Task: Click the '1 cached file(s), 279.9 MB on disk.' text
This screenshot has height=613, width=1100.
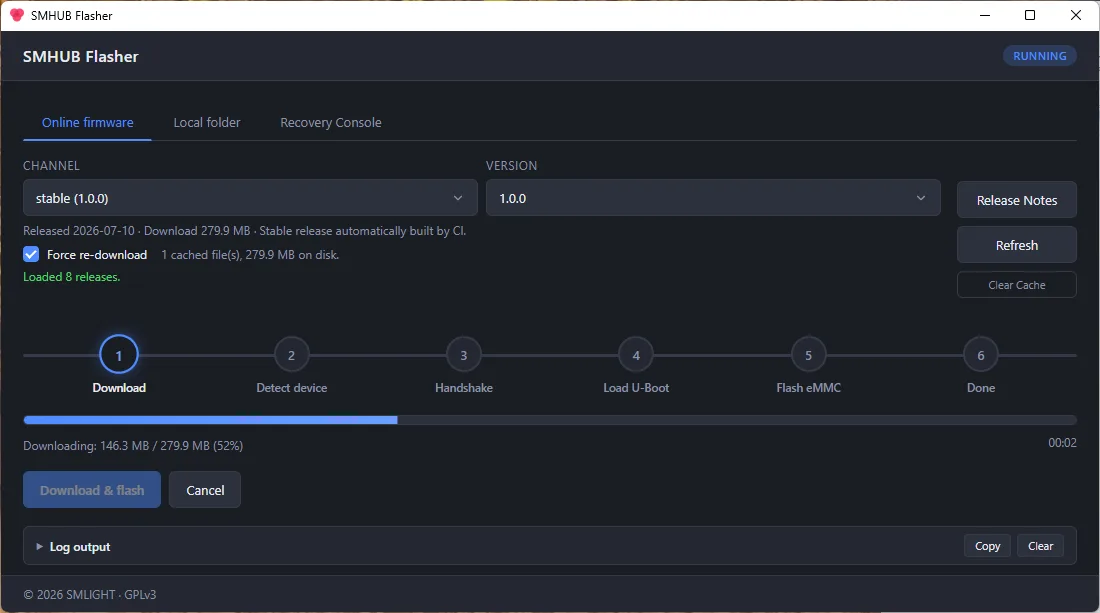Action: (x=250, y=255)
